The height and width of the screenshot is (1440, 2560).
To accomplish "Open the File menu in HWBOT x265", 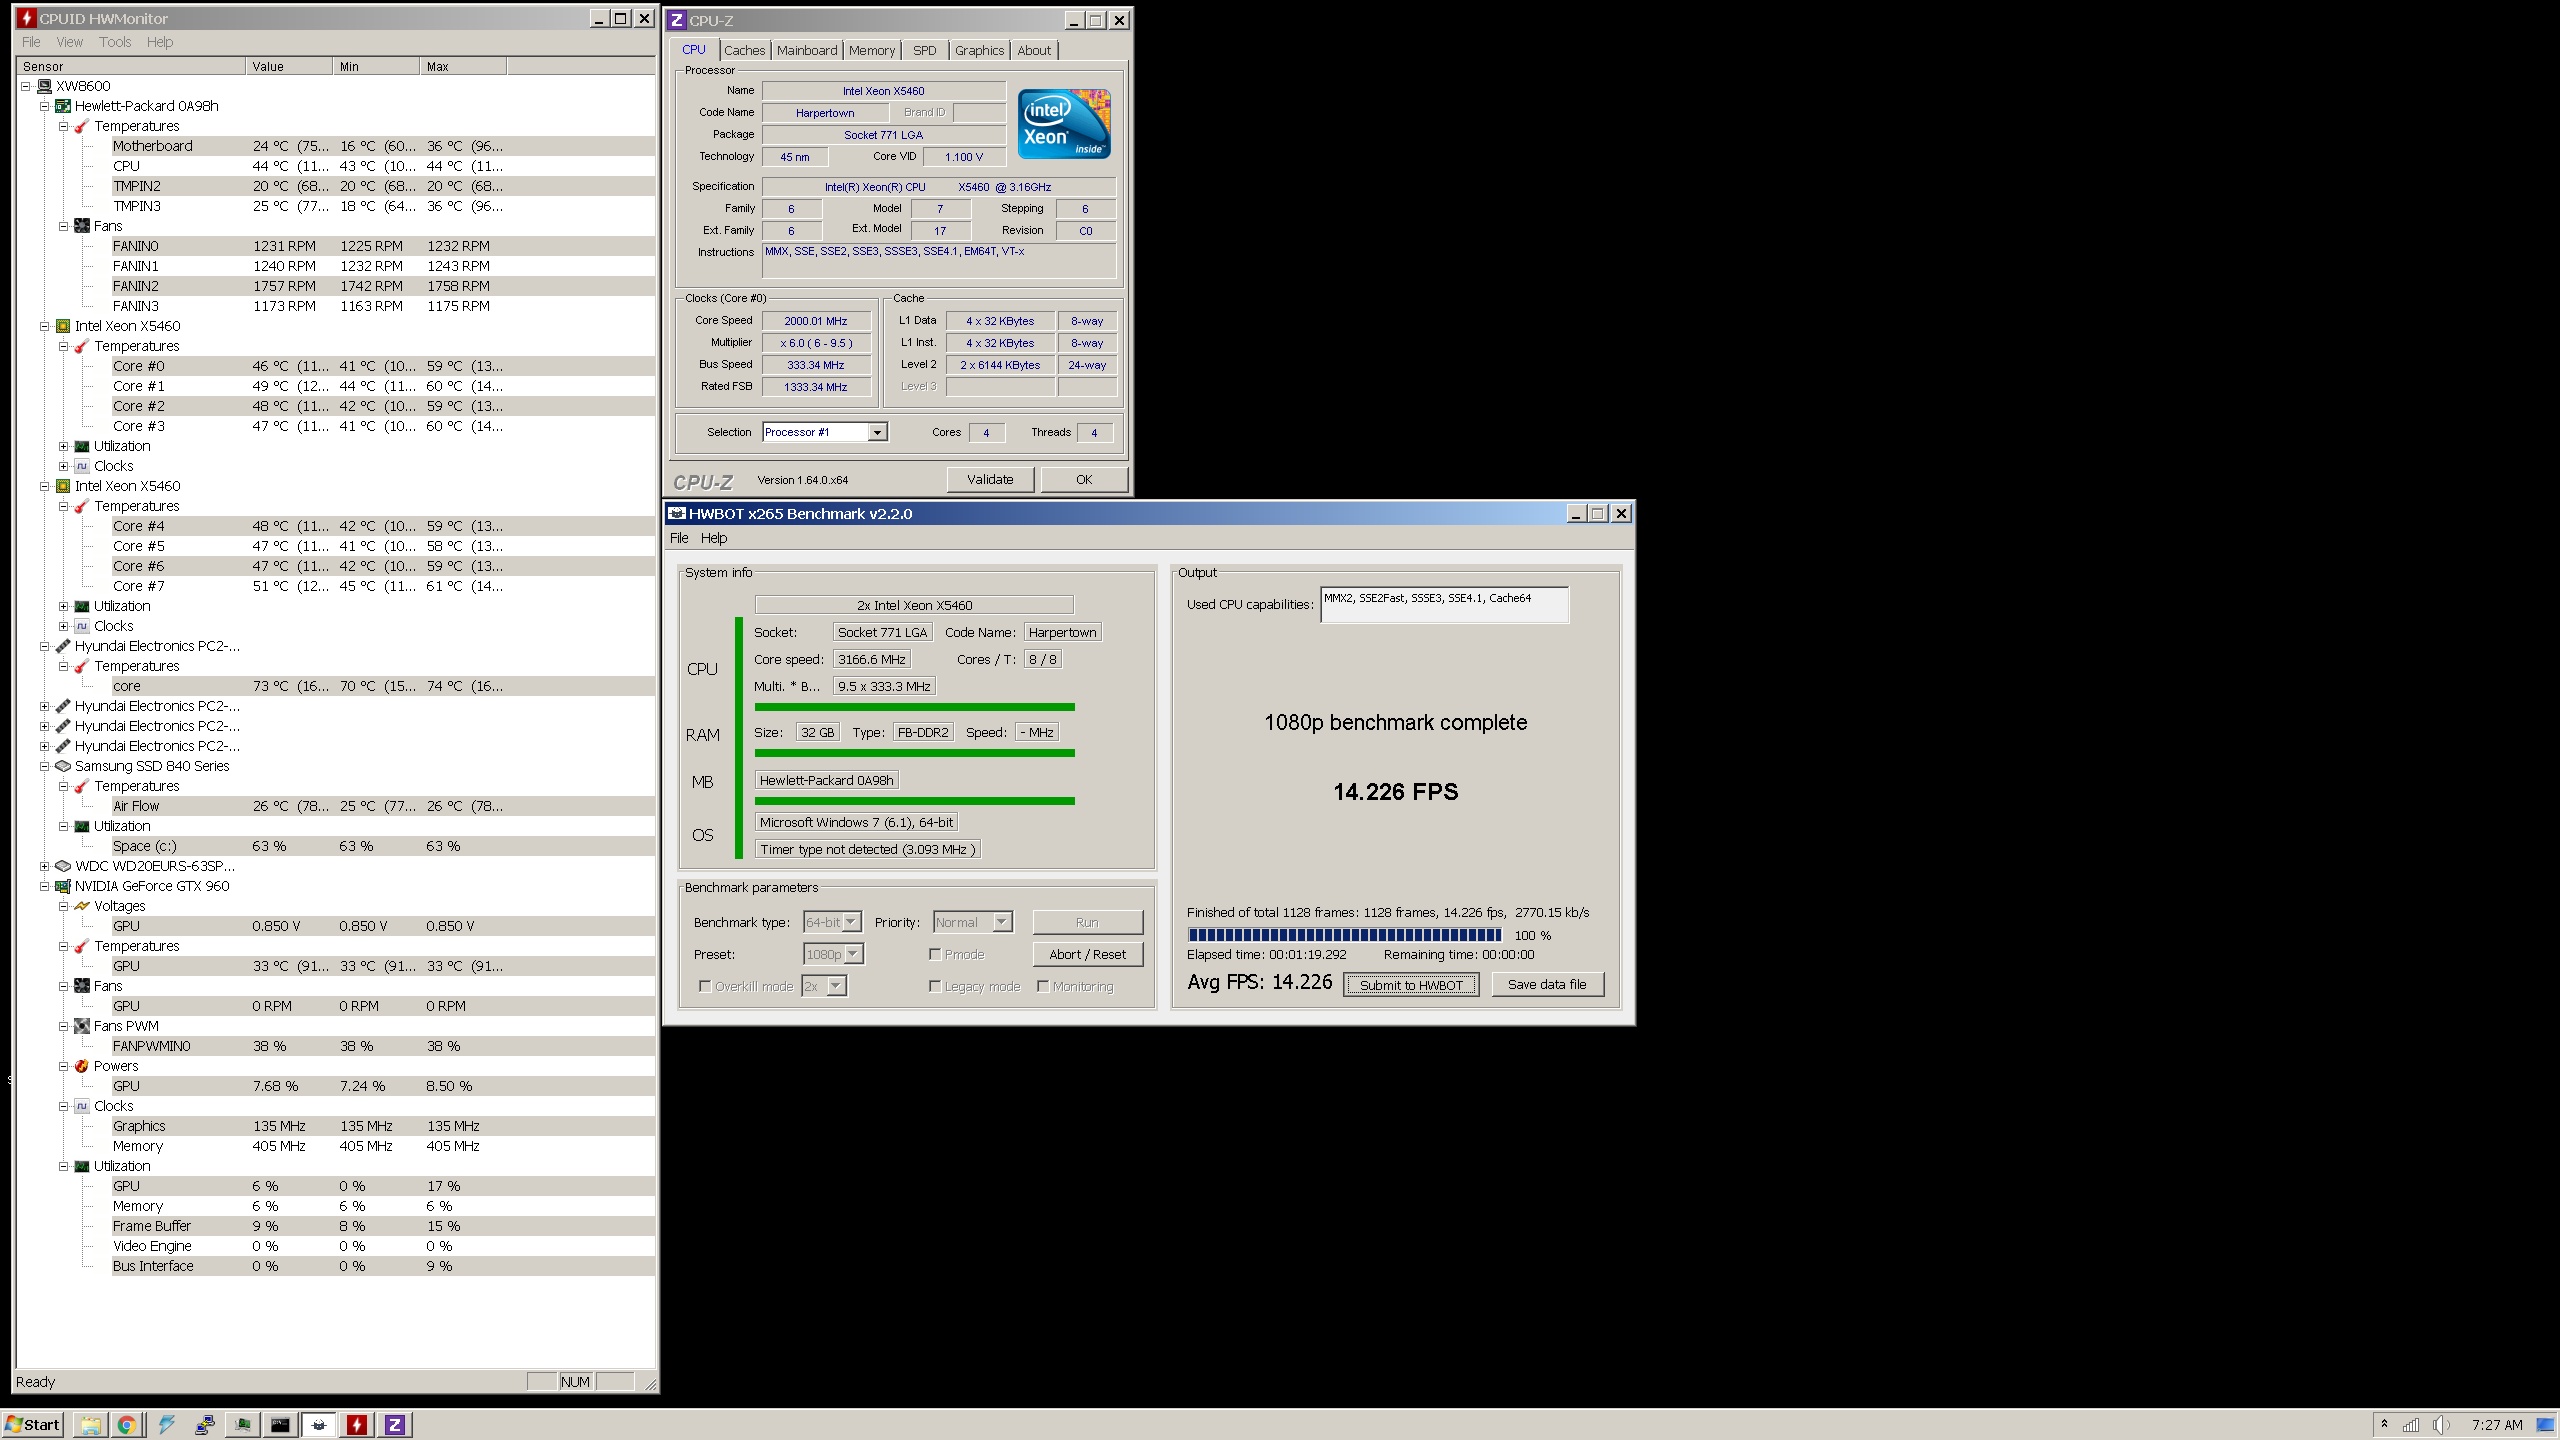I will pyautogui.click(x=679, y=538).
